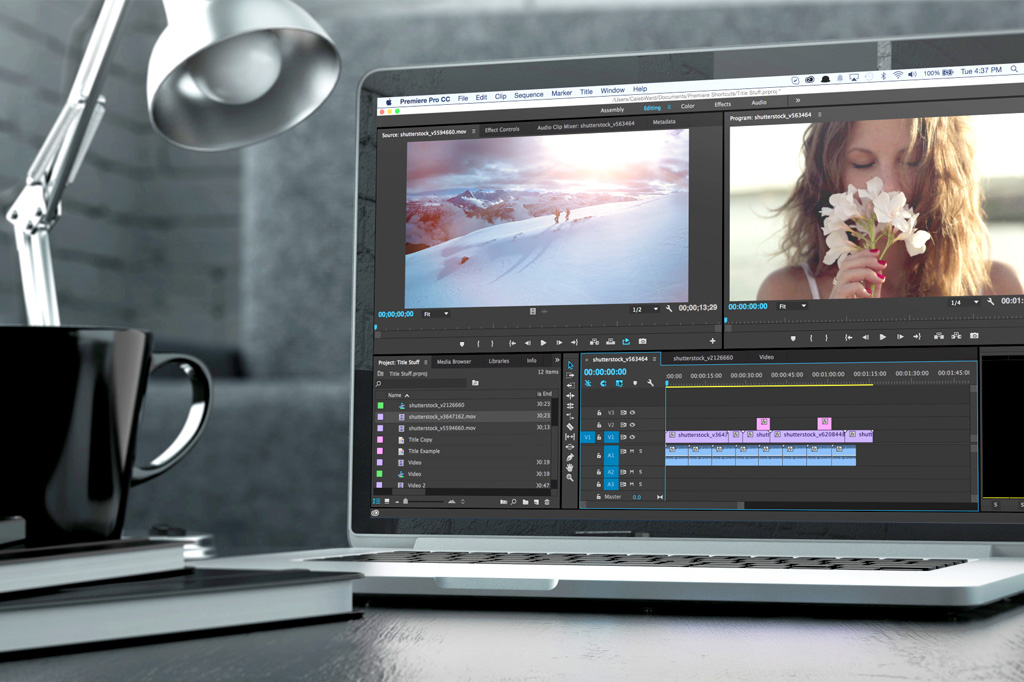Image resolution: width=1024 pixels, height=682 pixels.
Task: Open the Fit zoom dropdown in Source monitor
Action: tap(435, 314)
